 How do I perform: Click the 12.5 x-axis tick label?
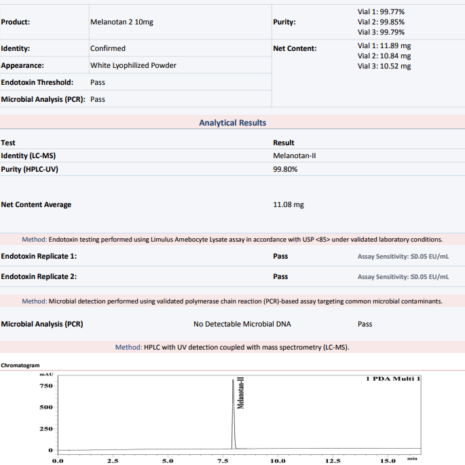(x=332, y=461)
